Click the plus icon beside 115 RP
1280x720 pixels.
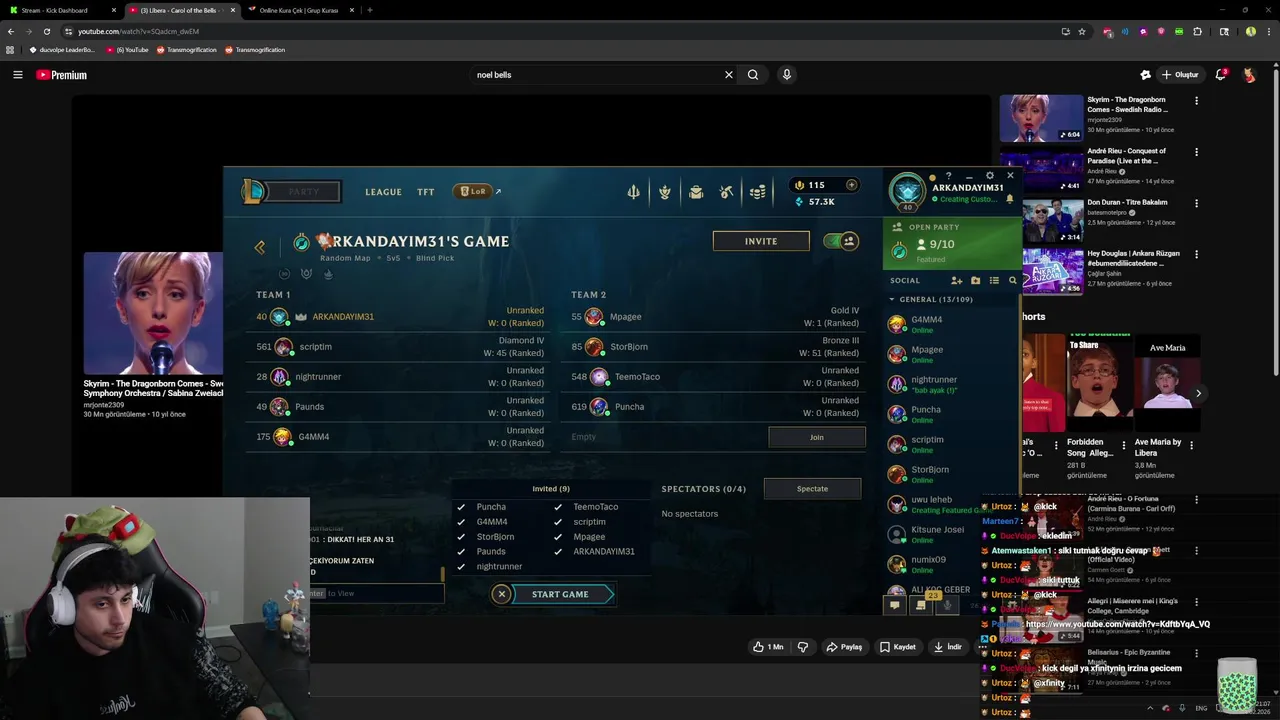pyautogui.click(x=851, y=185)
